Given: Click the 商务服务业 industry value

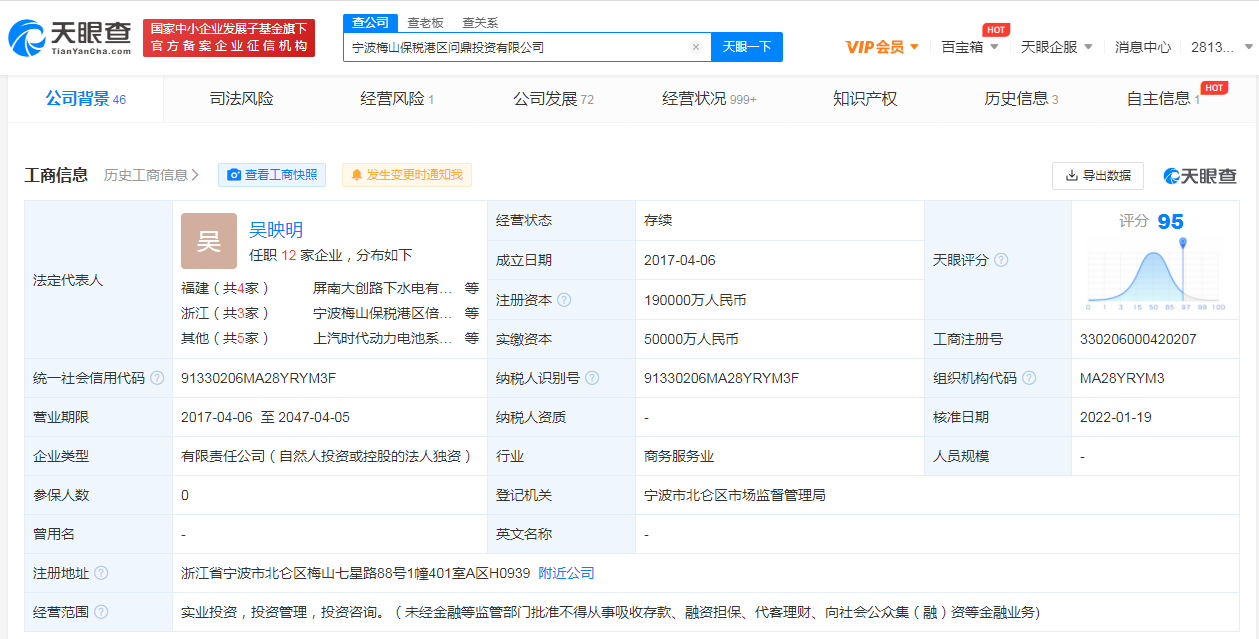Looking at the screenshot, I should point(679,456).
